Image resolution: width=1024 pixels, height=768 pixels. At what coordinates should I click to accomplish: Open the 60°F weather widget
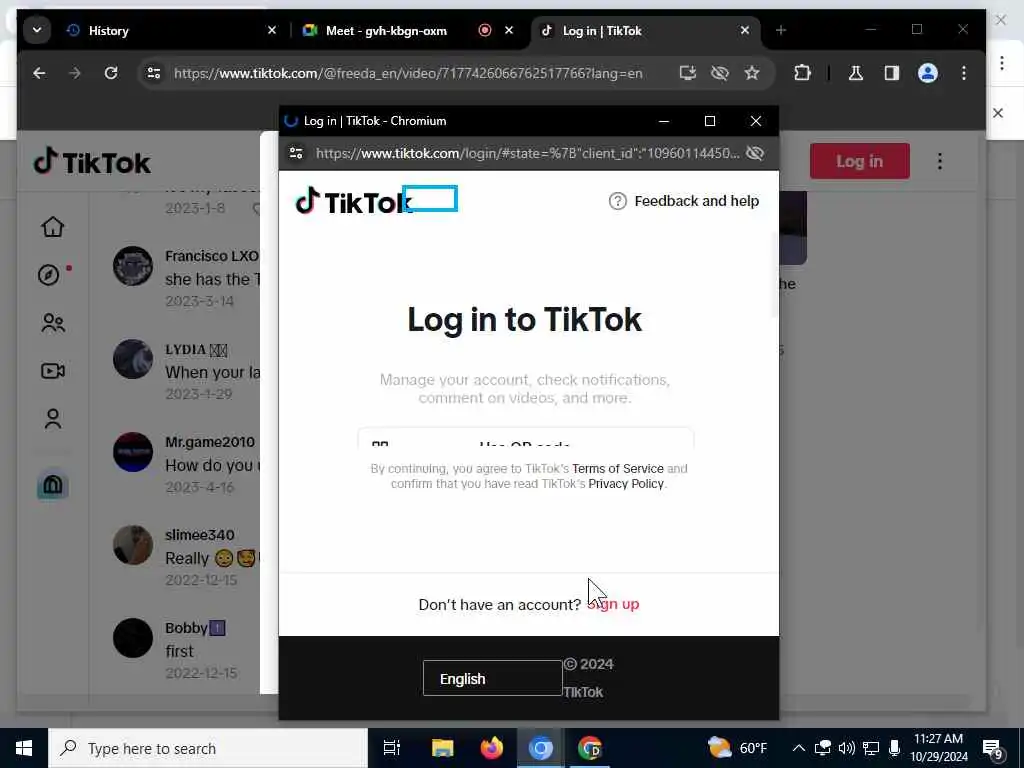click(x=737, y=748)
